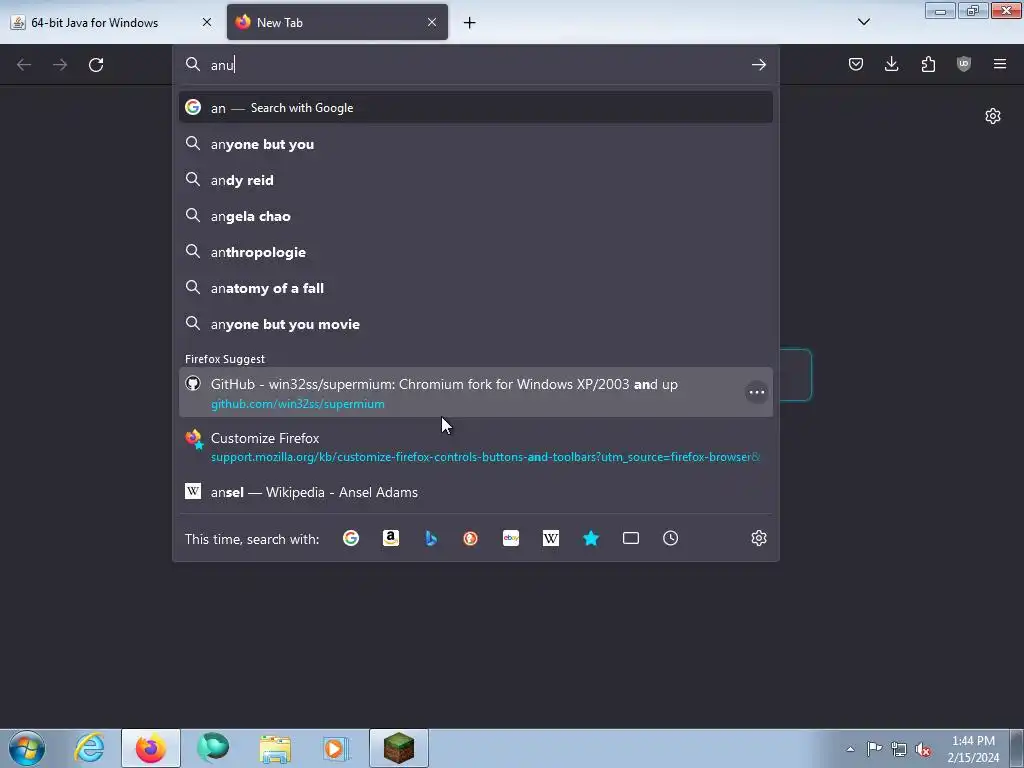Open Windows Explorer folder on taskbar

click(275, 748)
